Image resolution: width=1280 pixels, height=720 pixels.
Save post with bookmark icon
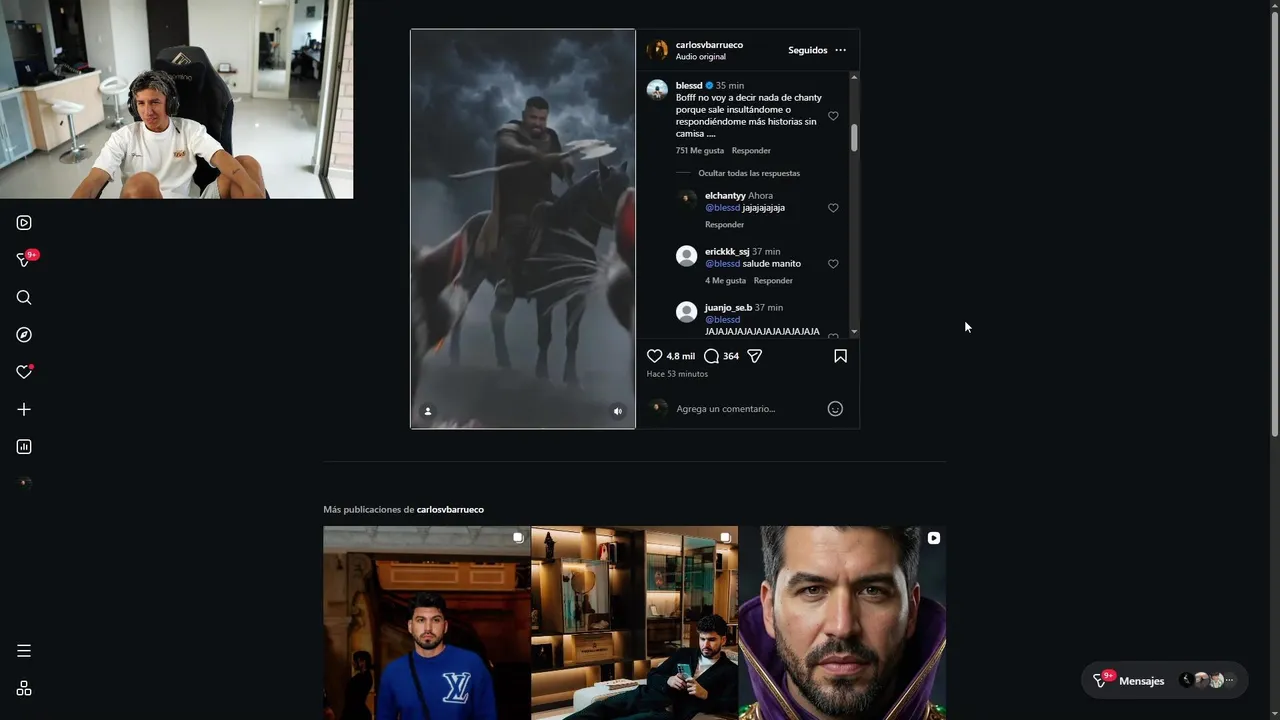(x=840, y=356)
